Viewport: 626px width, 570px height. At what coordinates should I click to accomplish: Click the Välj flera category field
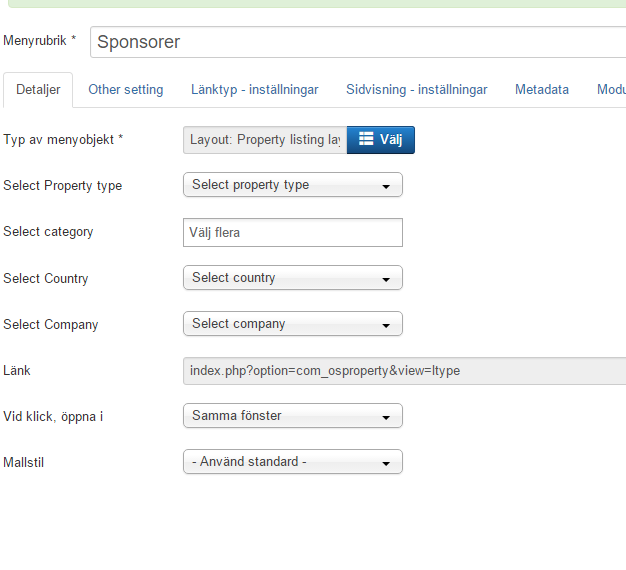[x=292, y=233]
